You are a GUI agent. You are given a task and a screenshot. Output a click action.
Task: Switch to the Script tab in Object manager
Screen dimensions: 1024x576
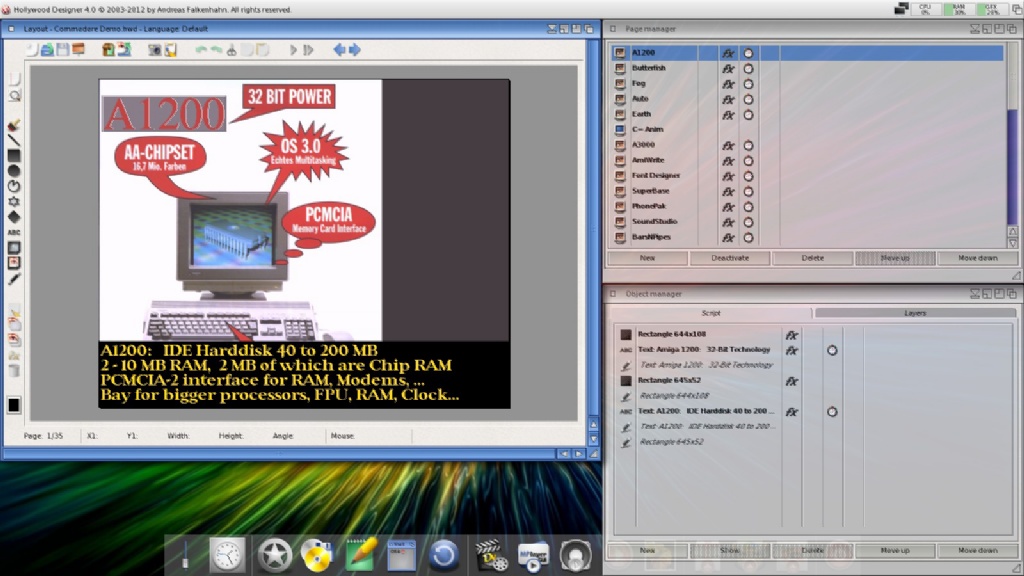pyautogui.click(x=711, y=313)
